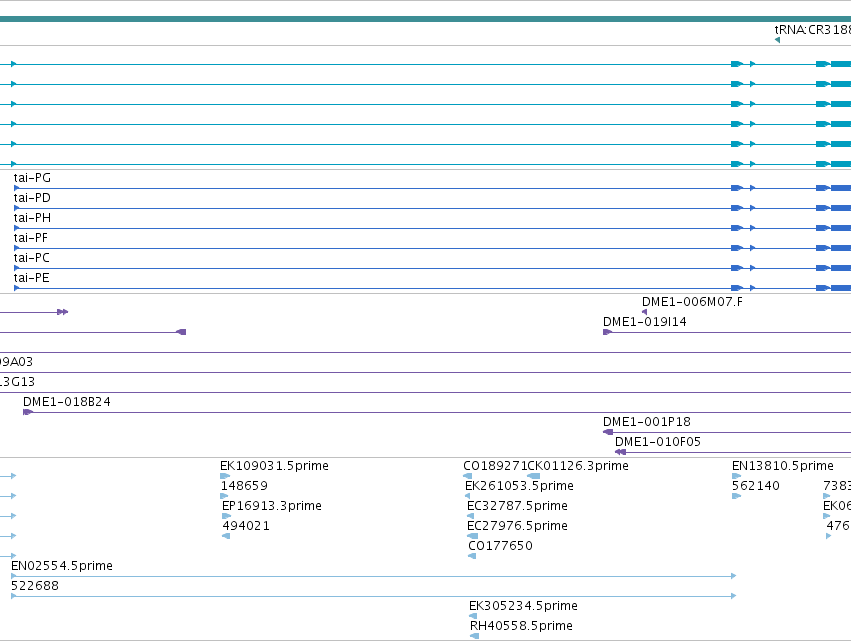Viewport: 851px width, 641px height.
Task: Click the arrow glyph under 494021
Action: (226, 536)
